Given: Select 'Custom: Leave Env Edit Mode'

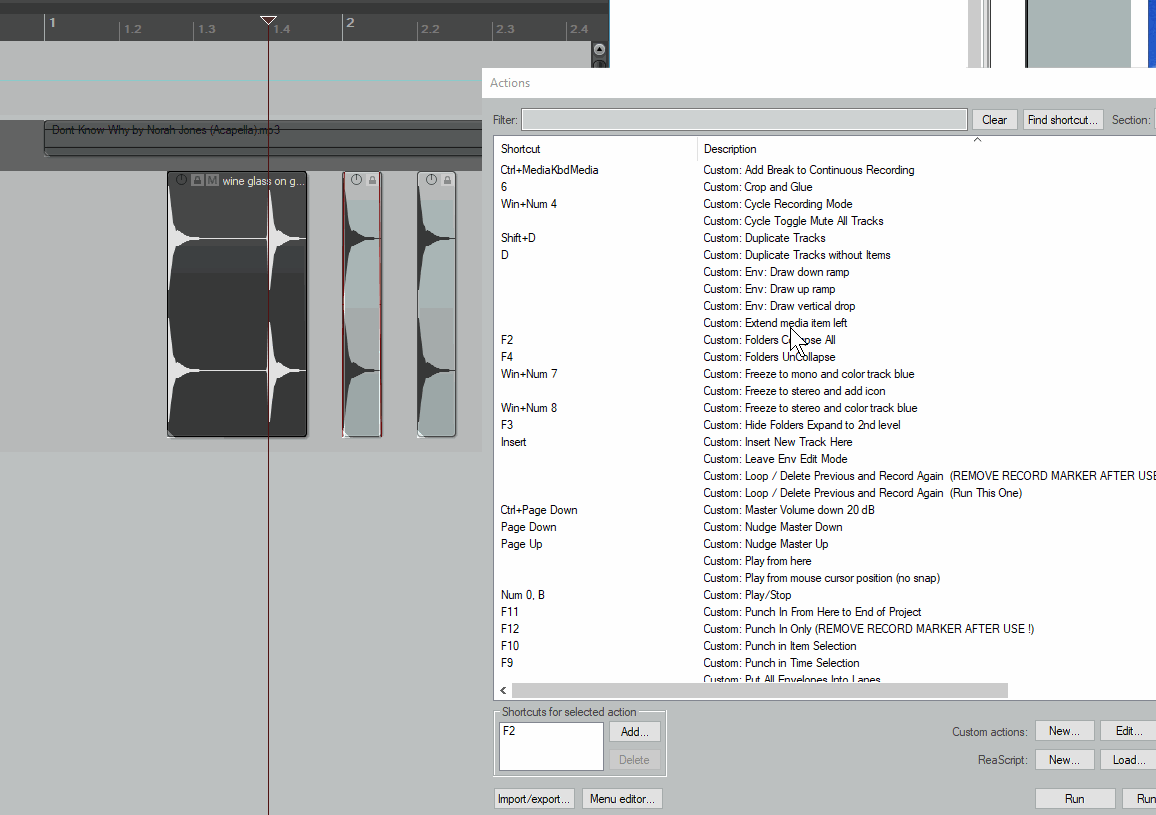Looking at the screenshot, I should [x=775, y=458].
